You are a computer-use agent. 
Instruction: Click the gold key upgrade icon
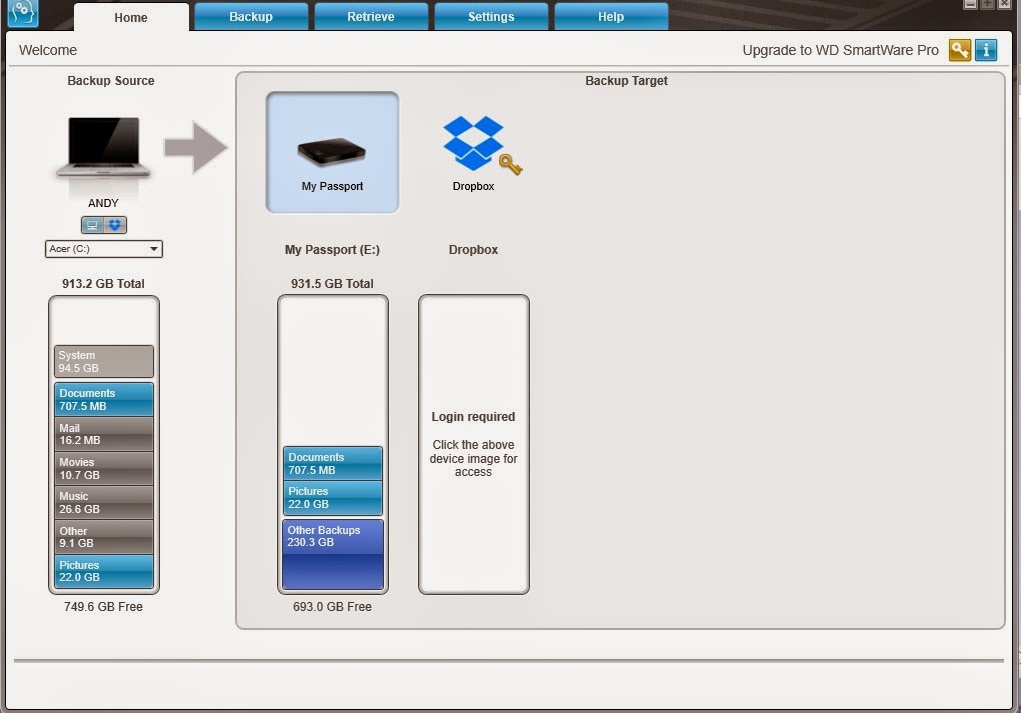tap(960, 50)
